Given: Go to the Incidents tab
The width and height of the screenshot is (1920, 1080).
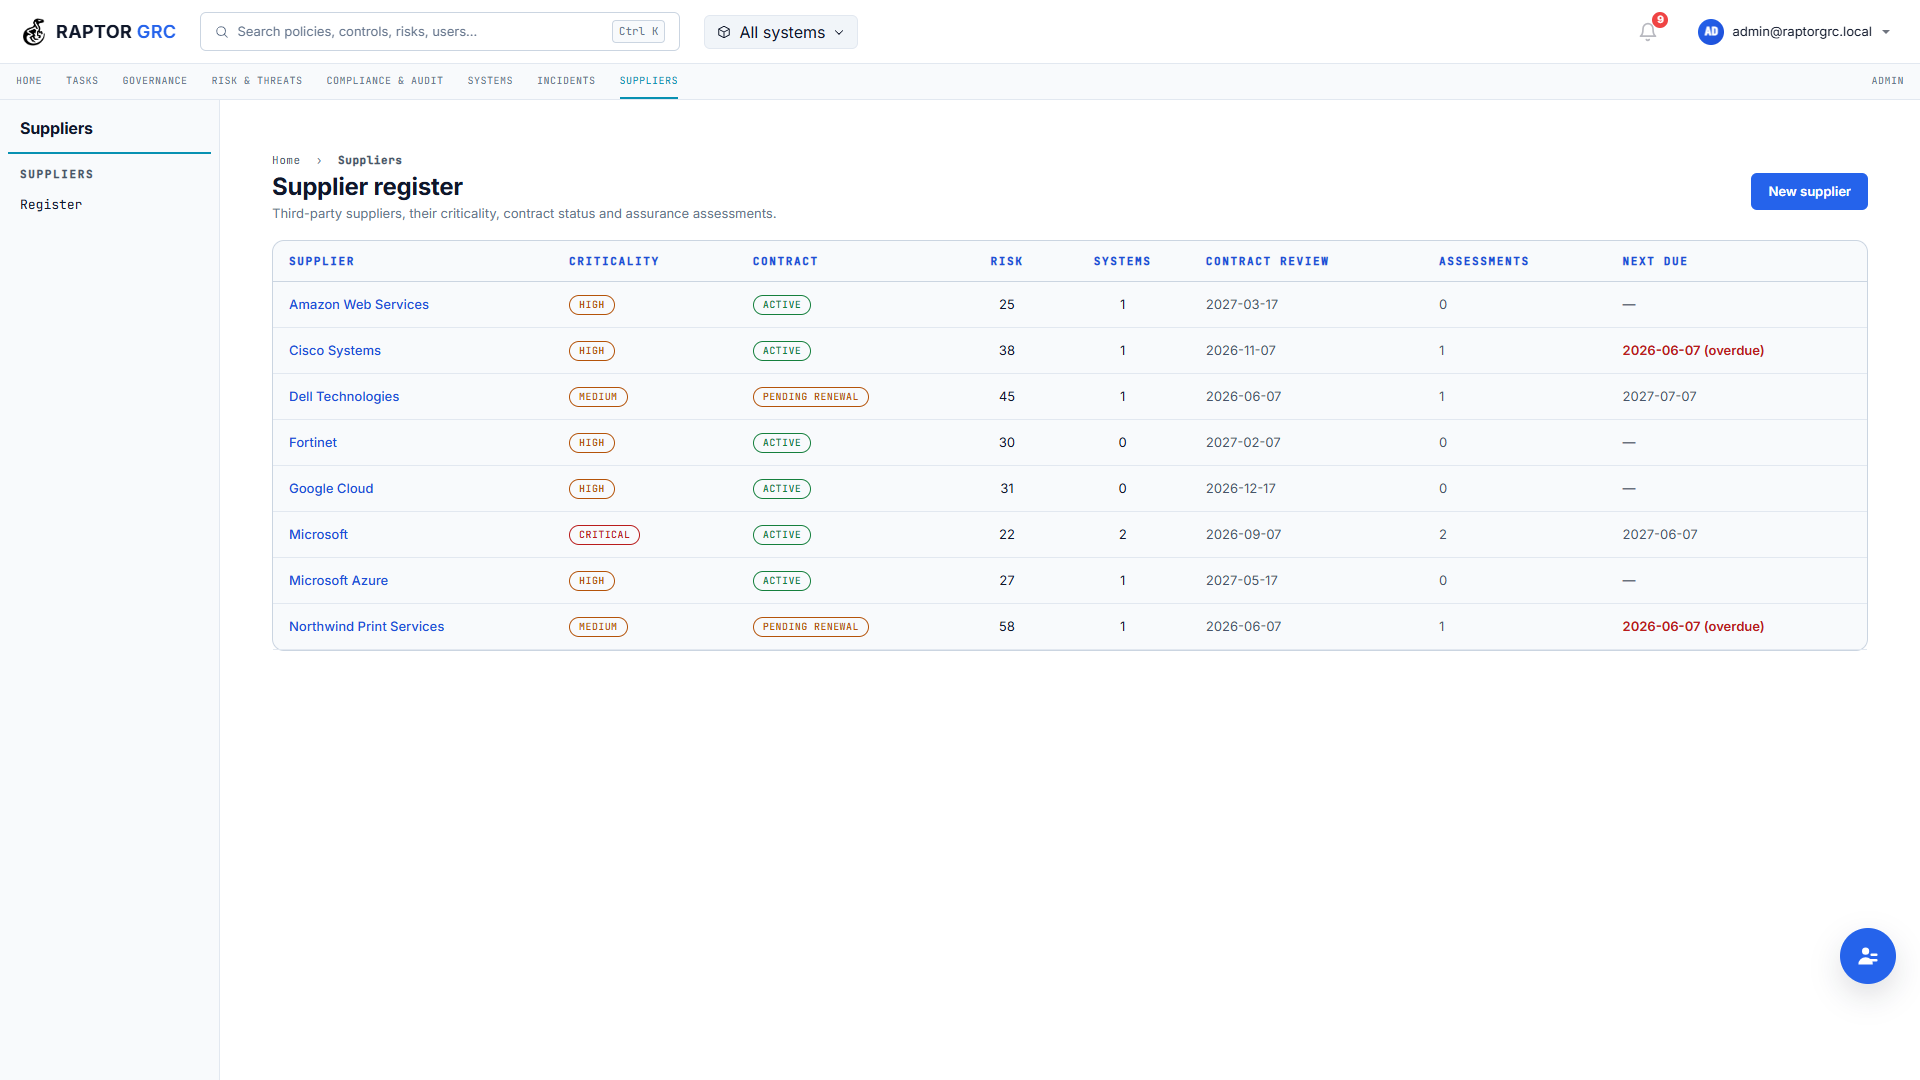Looking at the screenshot, I should click(566, 81).
